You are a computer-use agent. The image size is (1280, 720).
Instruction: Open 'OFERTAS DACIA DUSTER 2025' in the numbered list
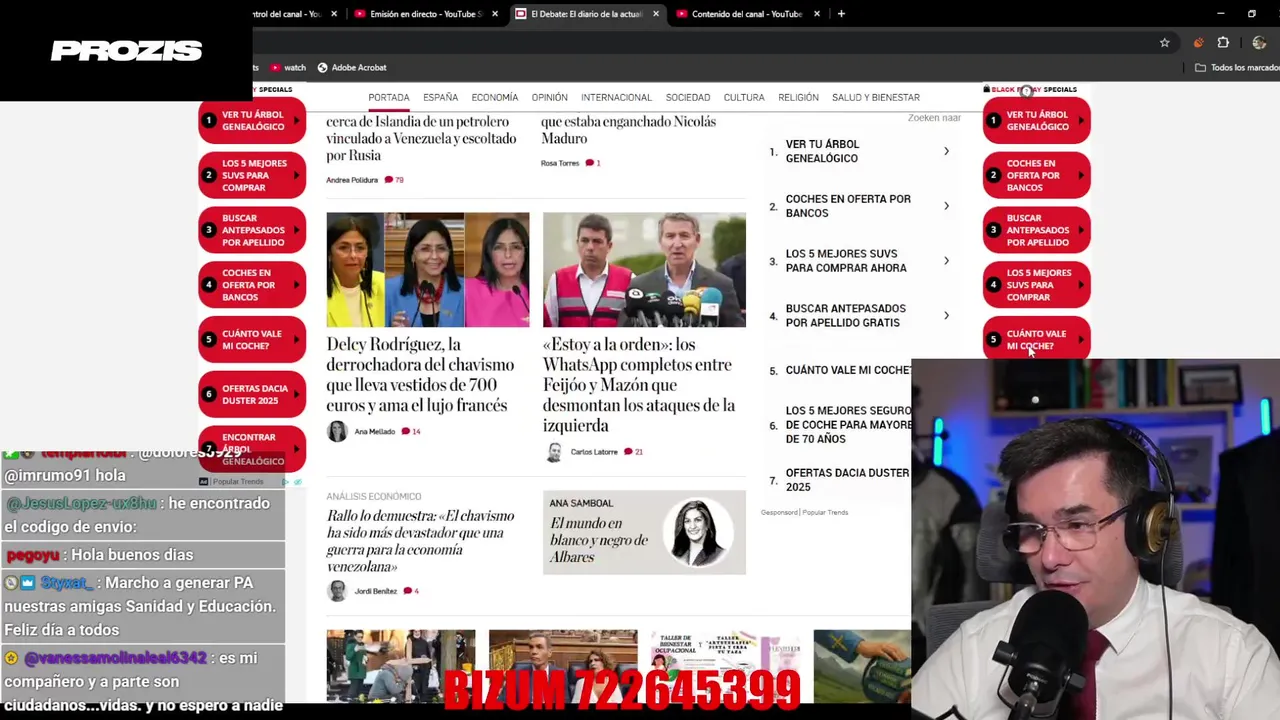point(847,480)
